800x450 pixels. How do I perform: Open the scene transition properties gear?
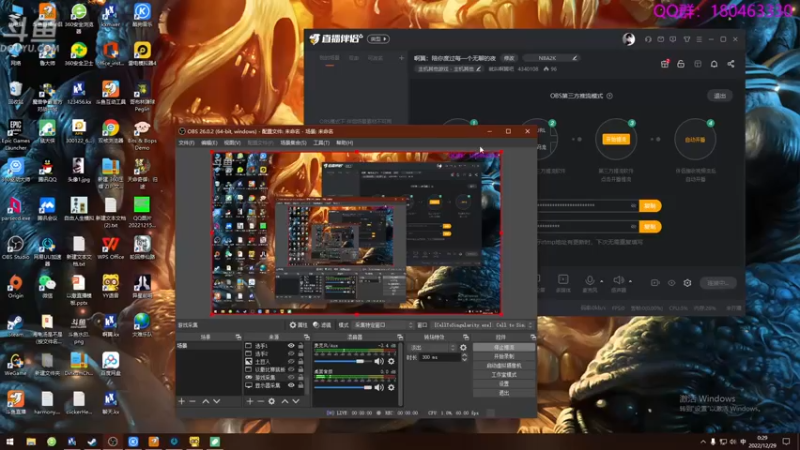[463, 347]
